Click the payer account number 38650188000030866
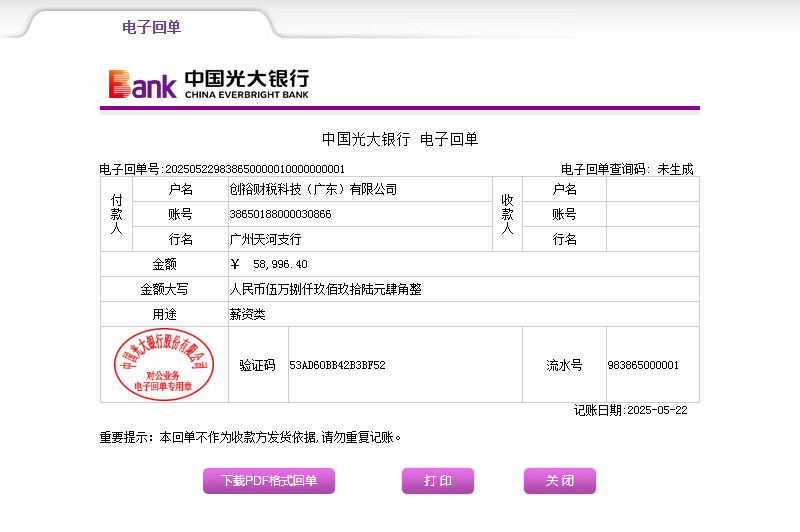Viewport: 800px width, 532px height. point(280,214)
